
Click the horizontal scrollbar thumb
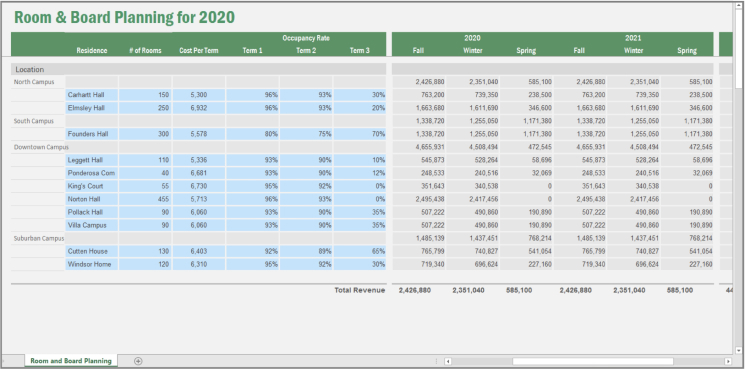pyautogui.click(x=592, y=361)
